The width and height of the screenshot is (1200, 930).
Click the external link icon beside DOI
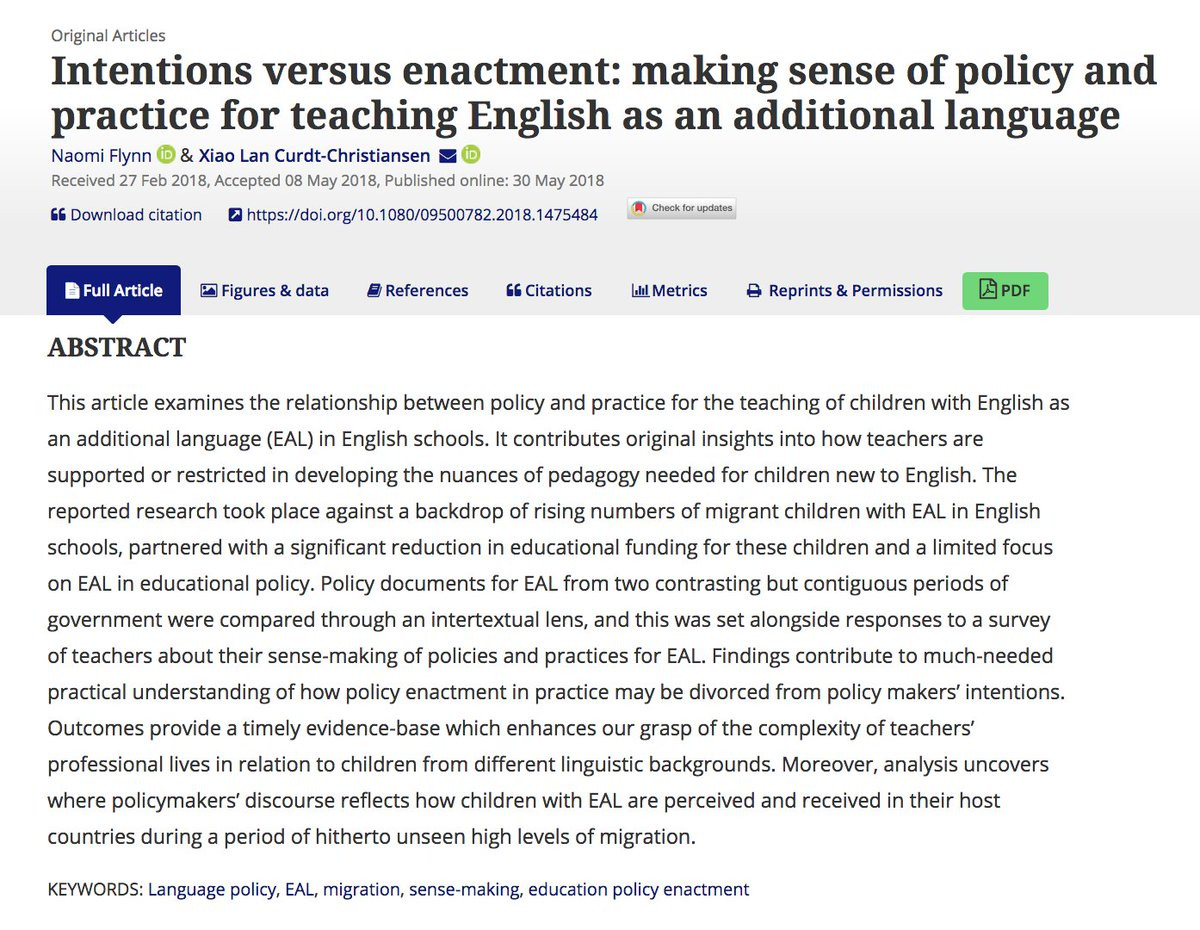tap(235, 215)
